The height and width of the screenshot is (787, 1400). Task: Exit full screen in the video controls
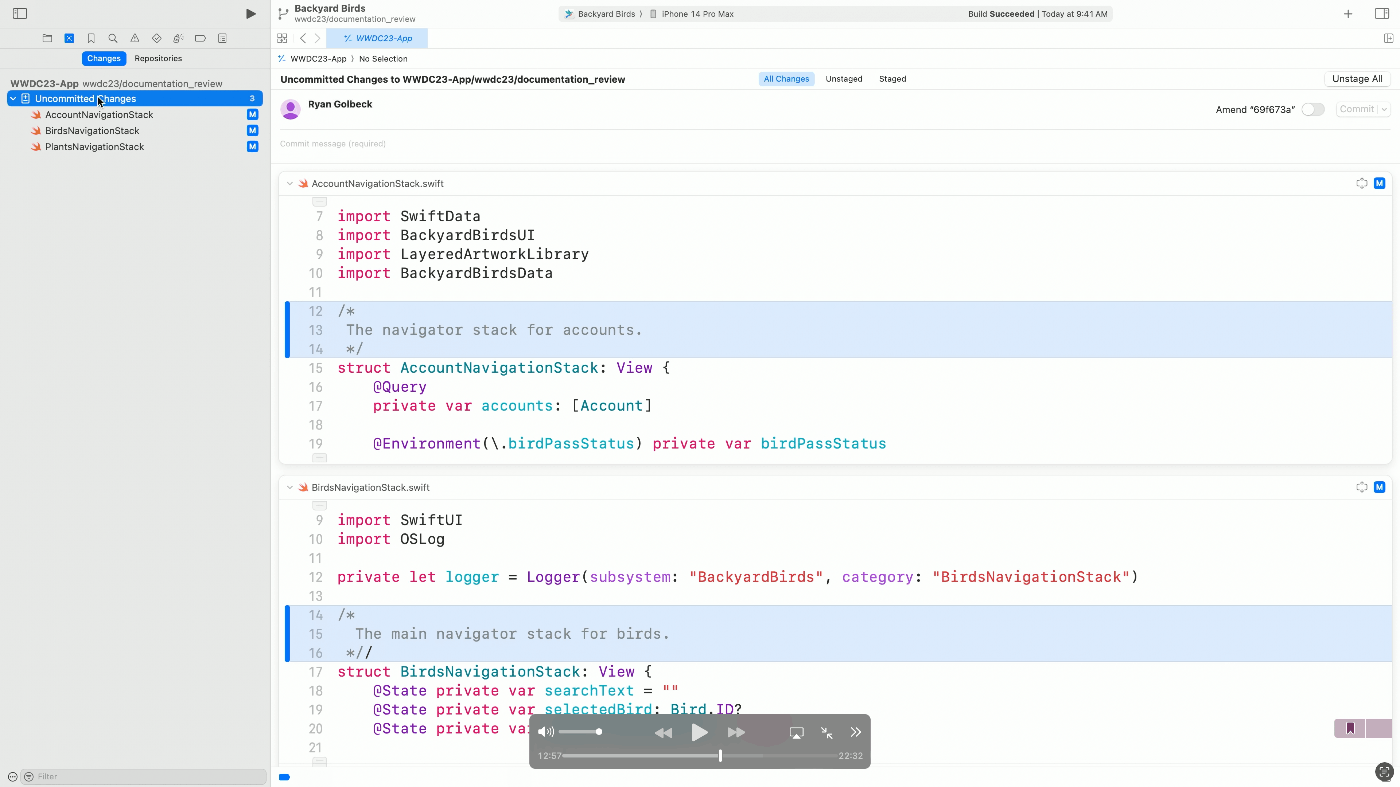point(827,733)
